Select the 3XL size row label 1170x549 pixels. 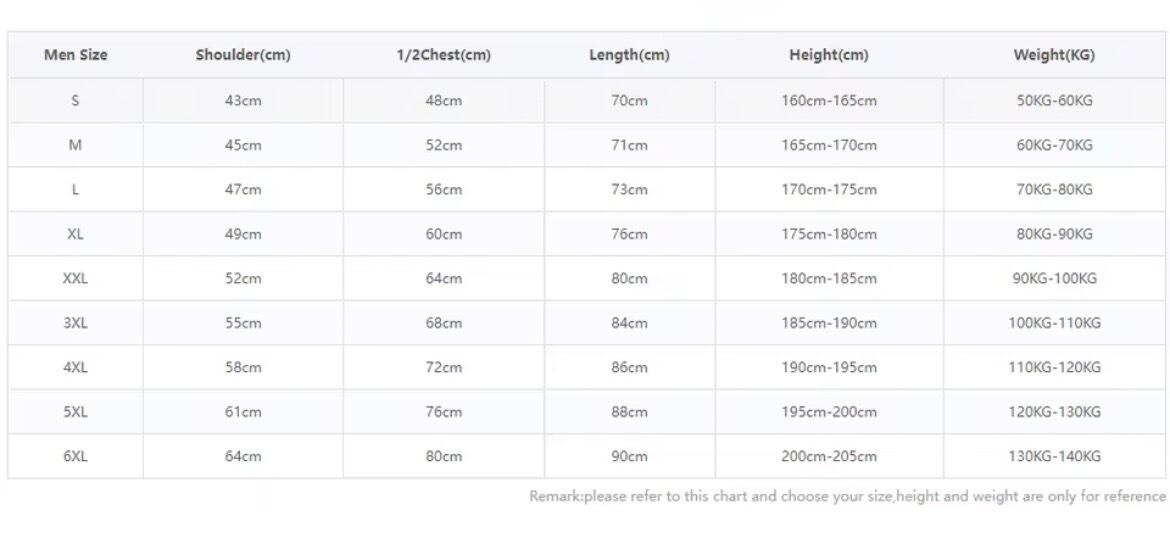(x=75, y=323)
